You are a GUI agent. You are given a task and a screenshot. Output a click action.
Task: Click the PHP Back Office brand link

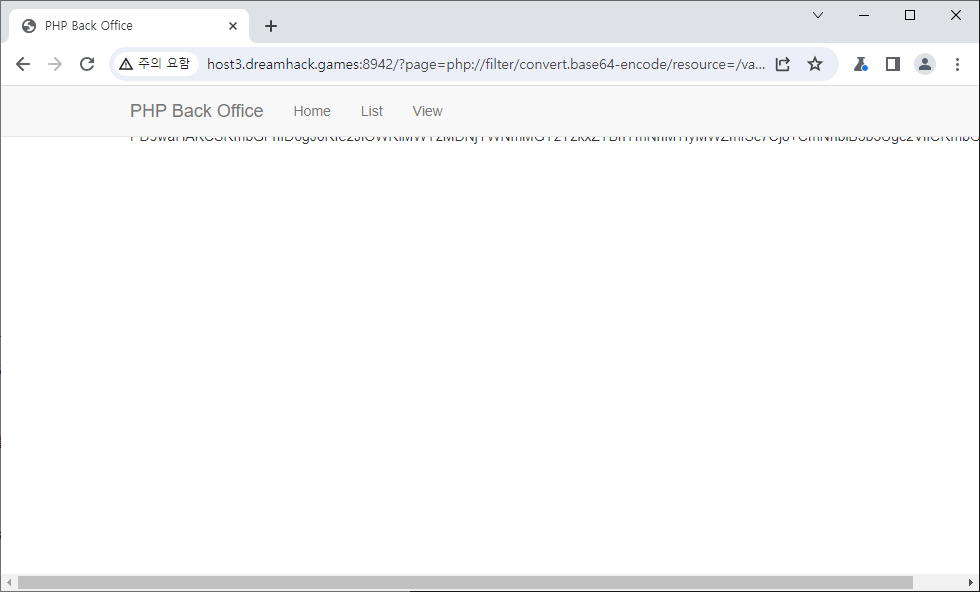click(x=197, y=111)
